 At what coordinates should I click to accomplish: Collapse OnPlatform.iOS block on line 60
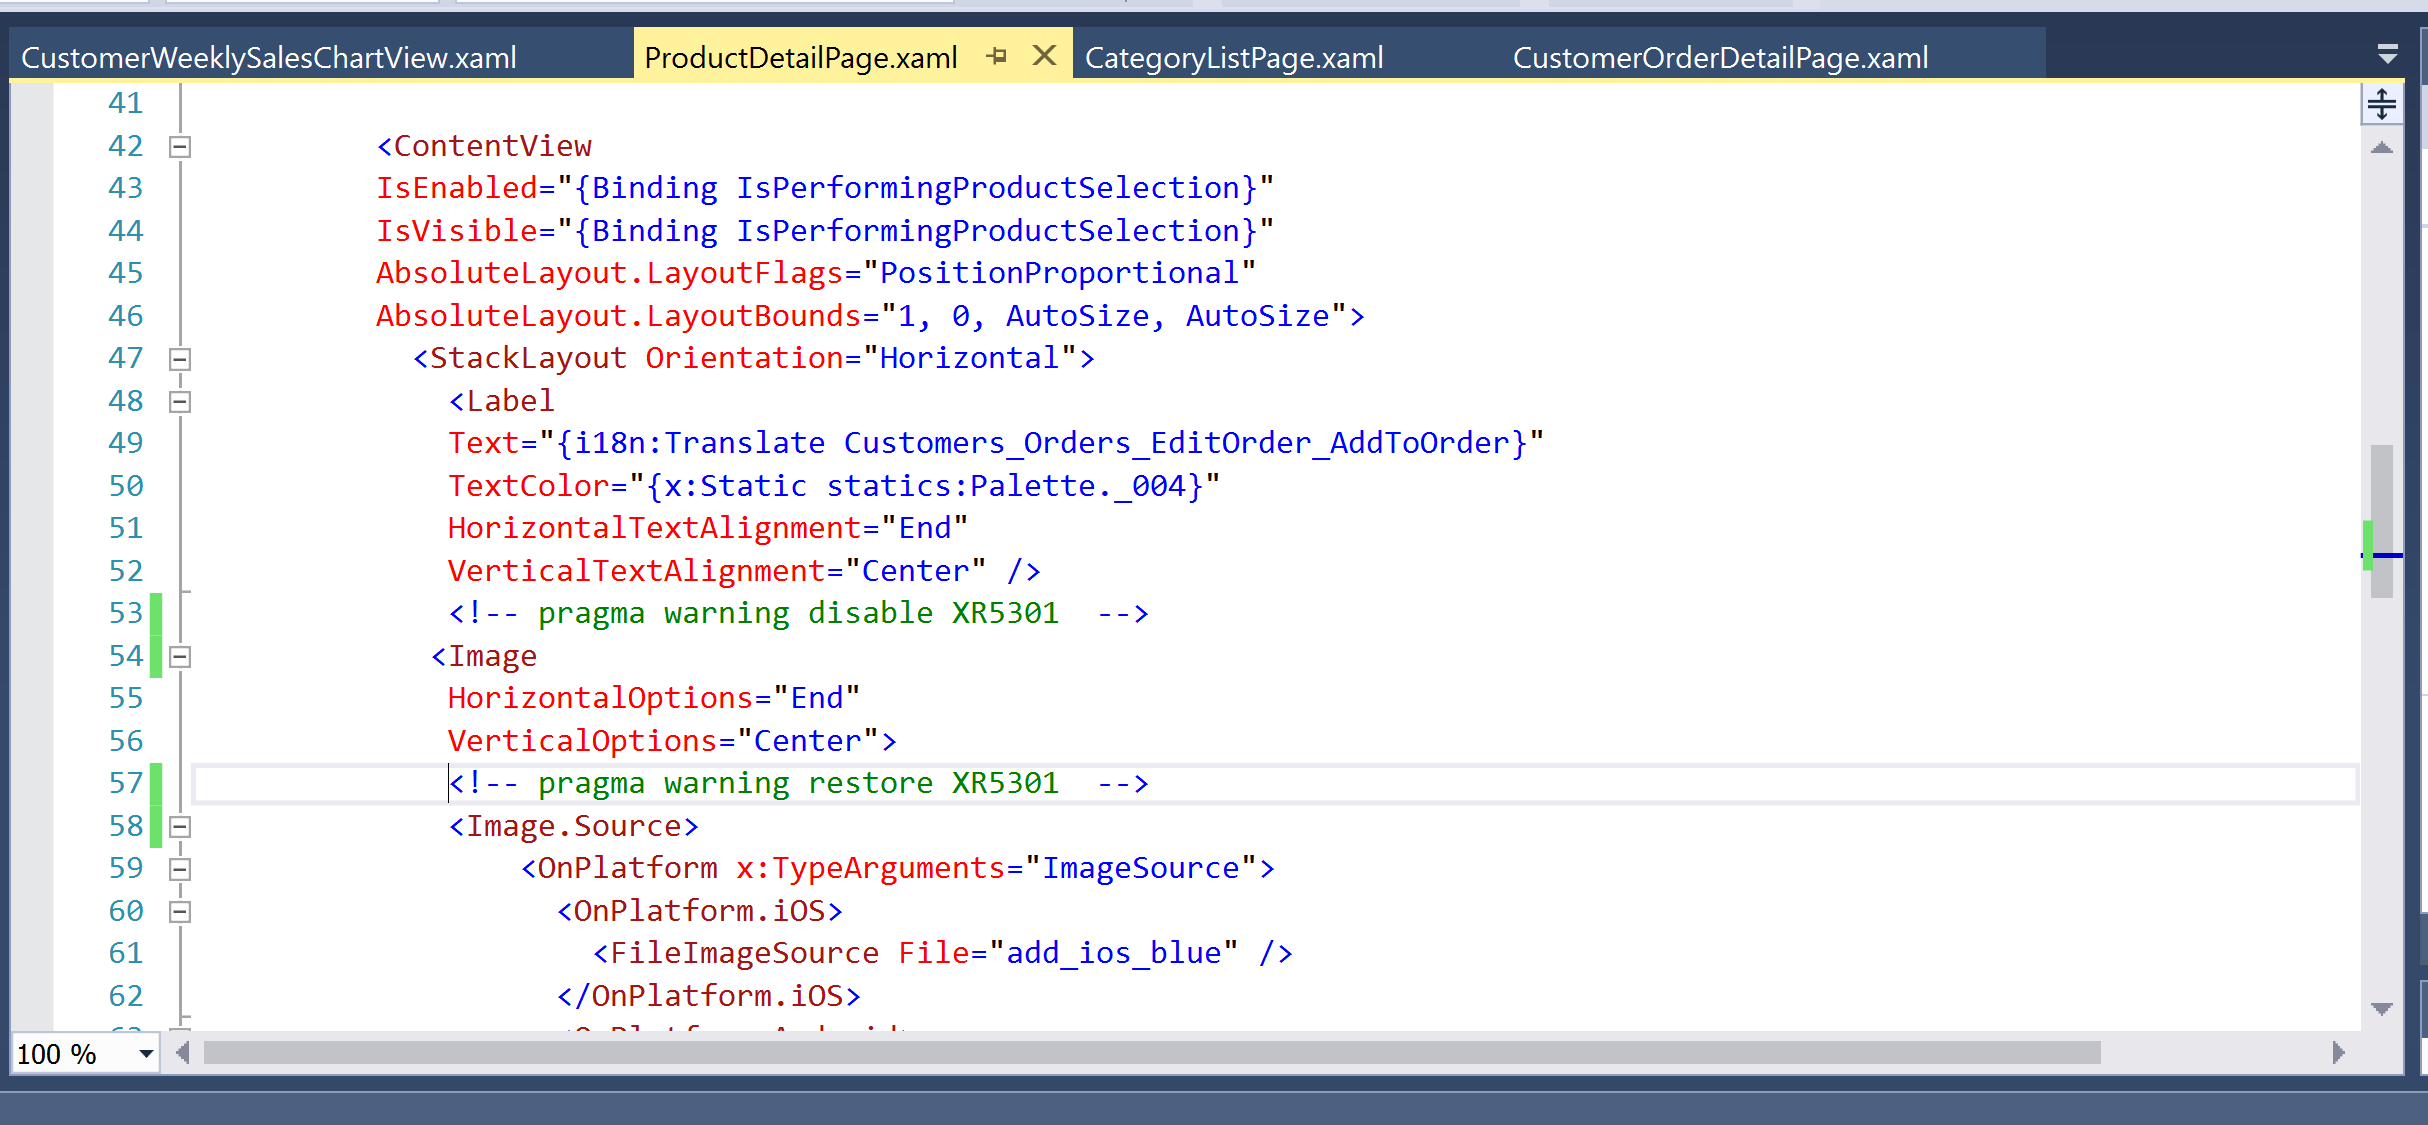(x=180, y=912)
